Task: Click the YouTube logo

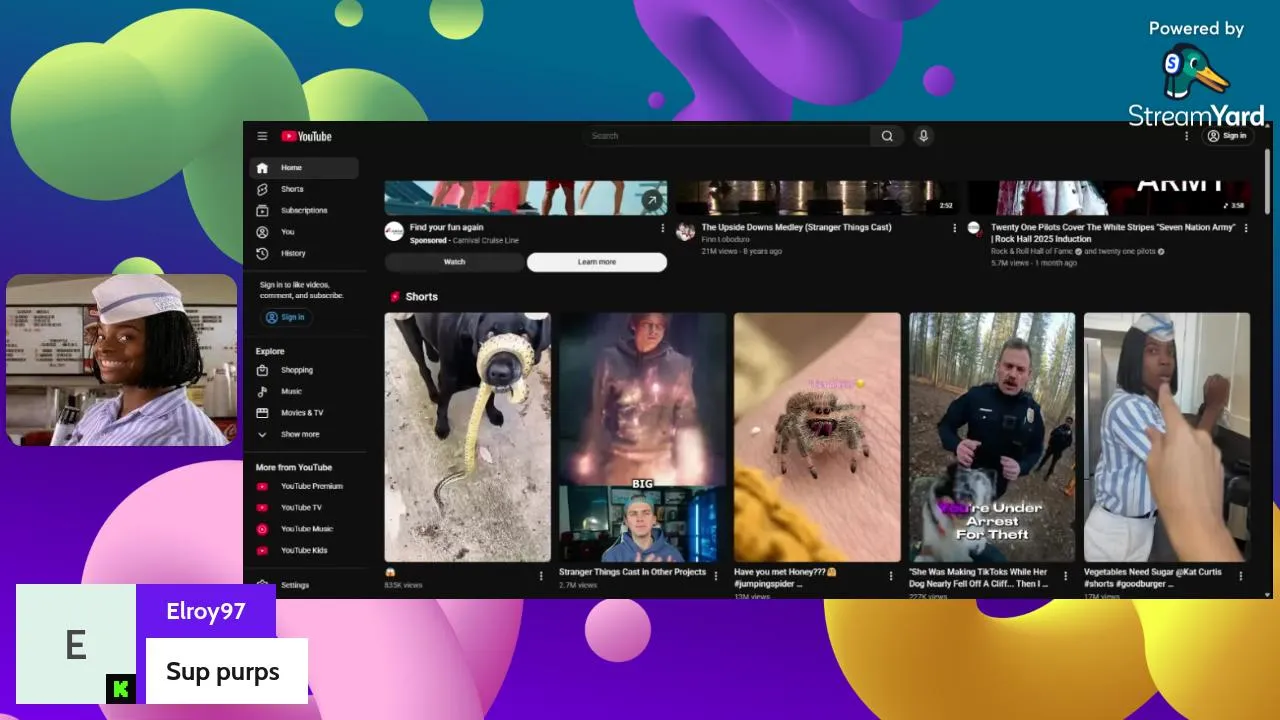Action: 306,136
